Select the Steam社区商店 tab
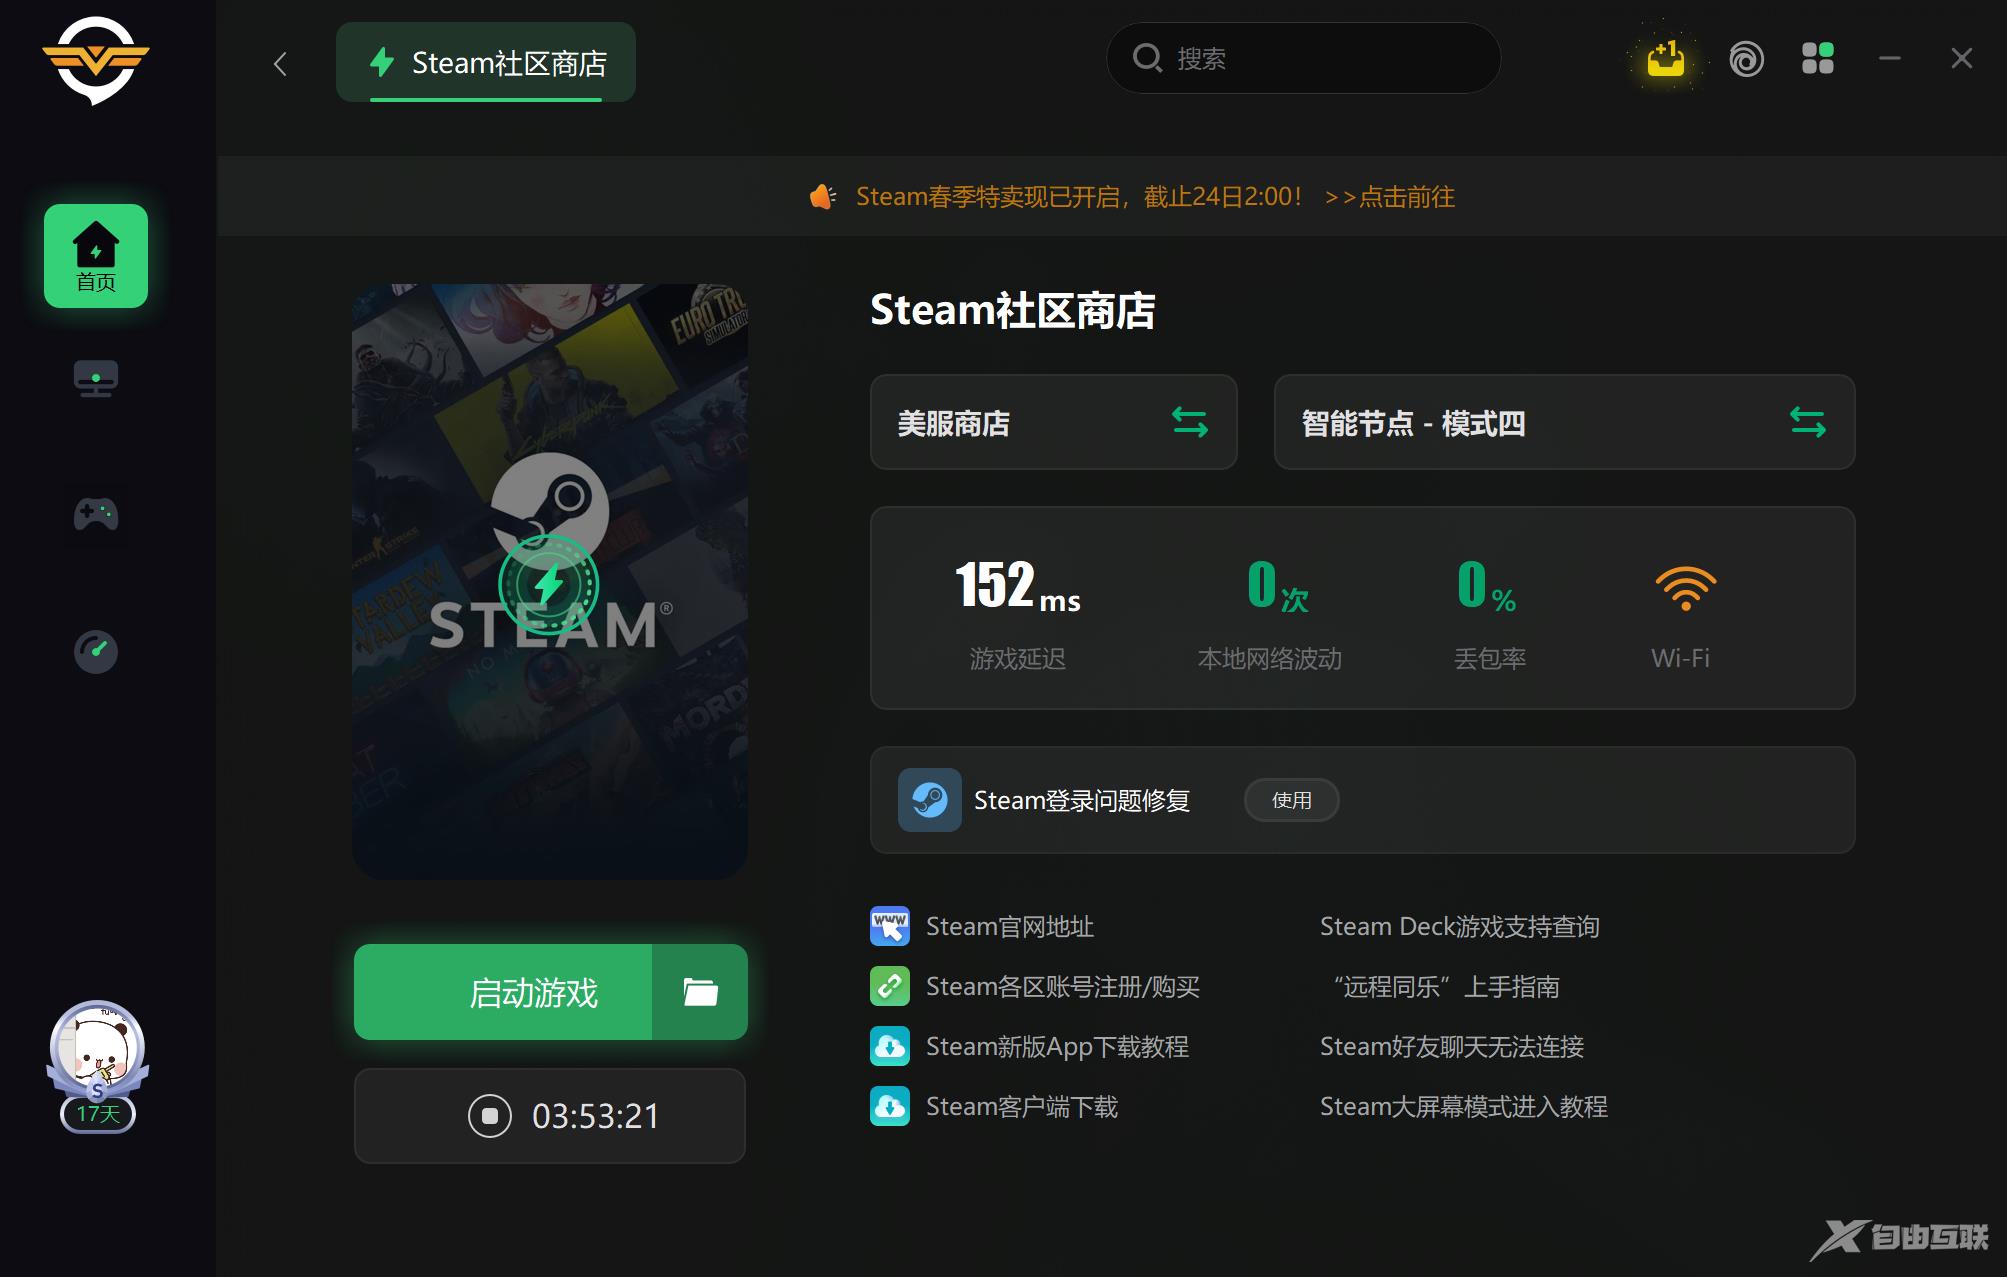 tap(486, 62)
